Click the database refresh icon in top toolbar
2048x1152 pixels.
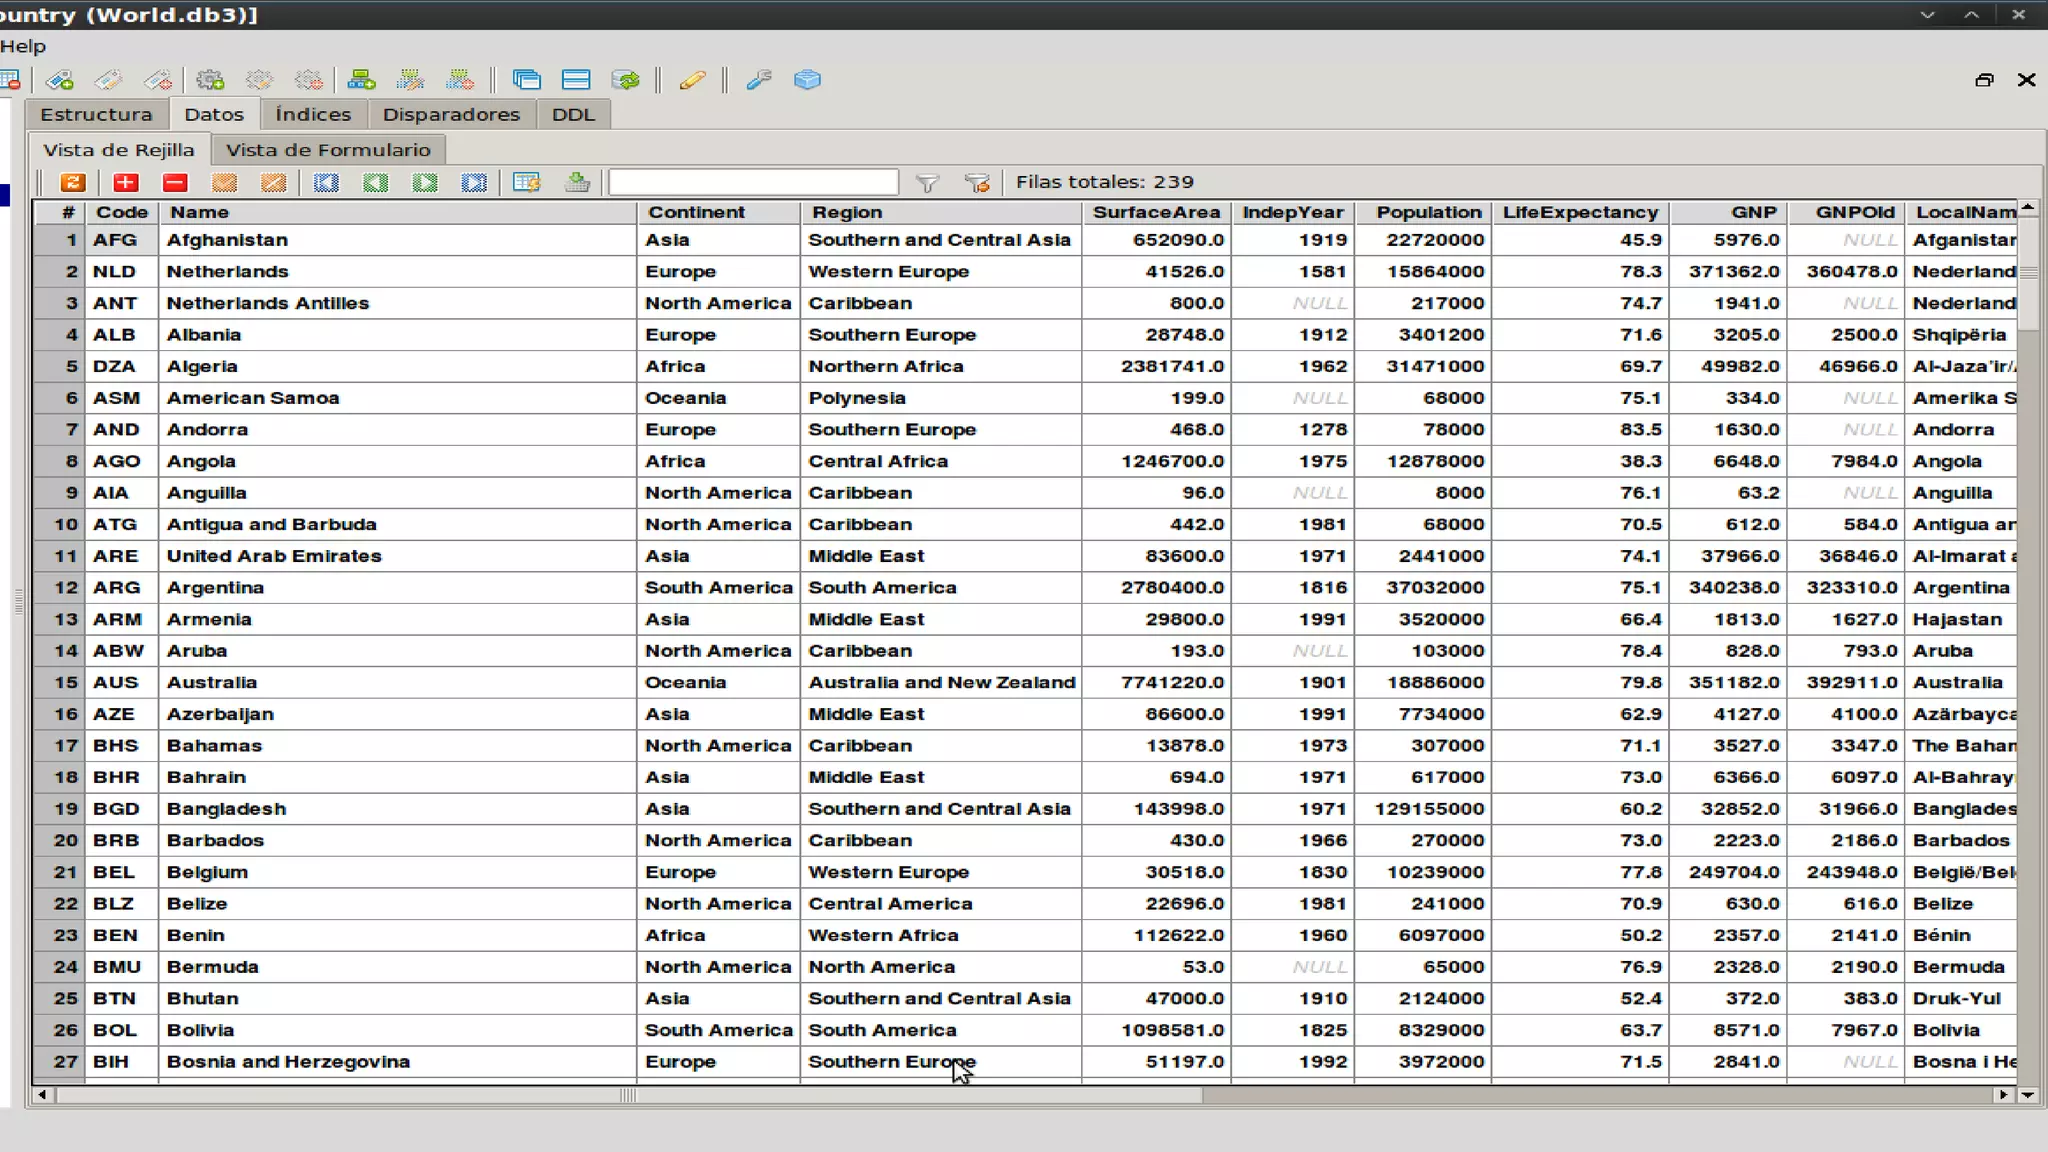click(626, 80)
